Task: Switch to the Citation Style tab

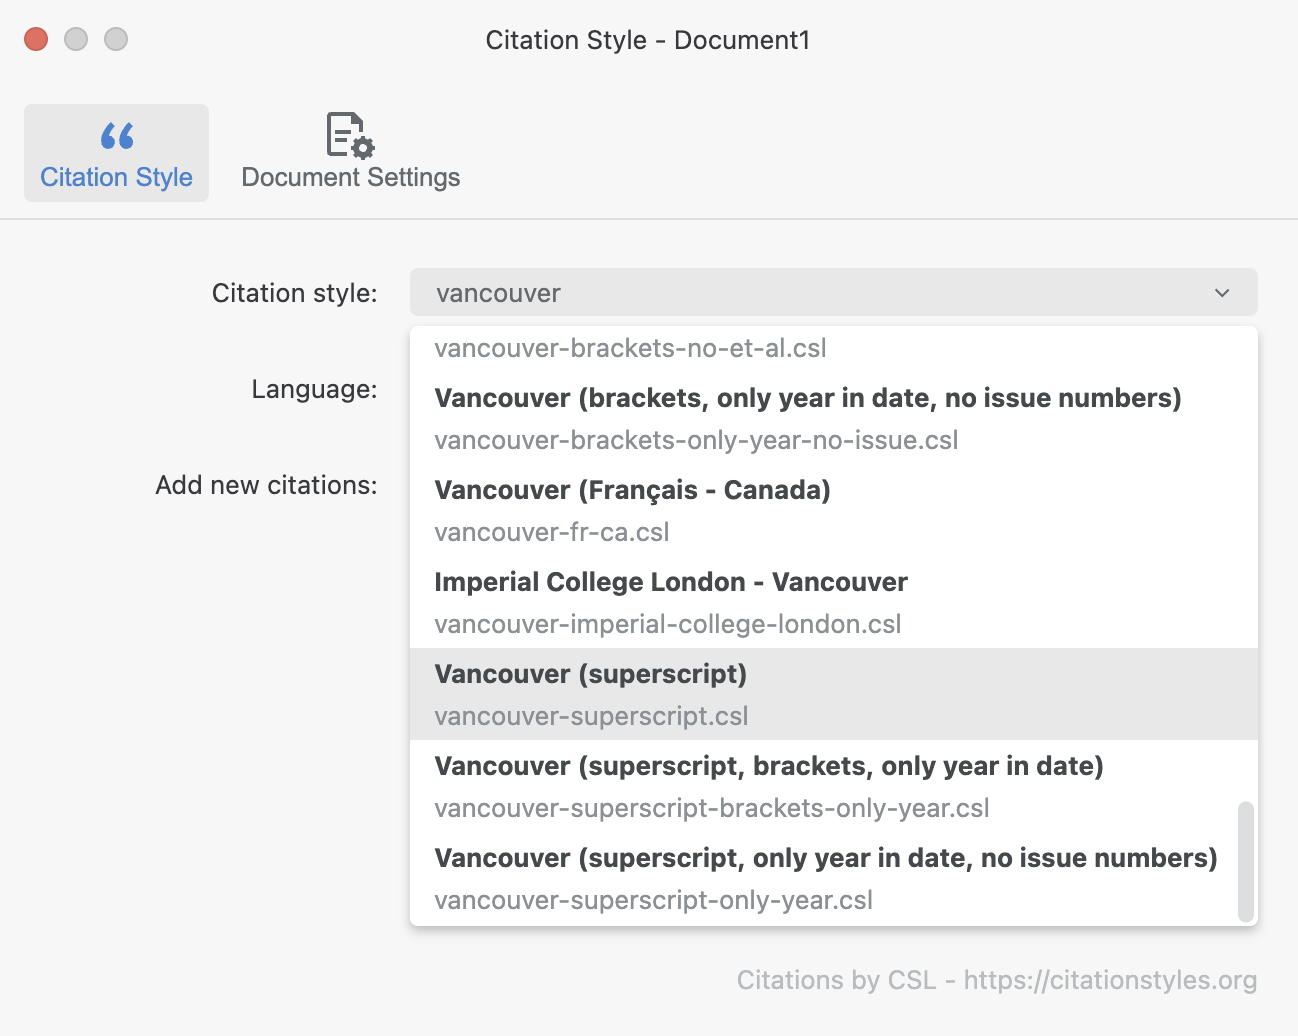Action: (117, 153)
